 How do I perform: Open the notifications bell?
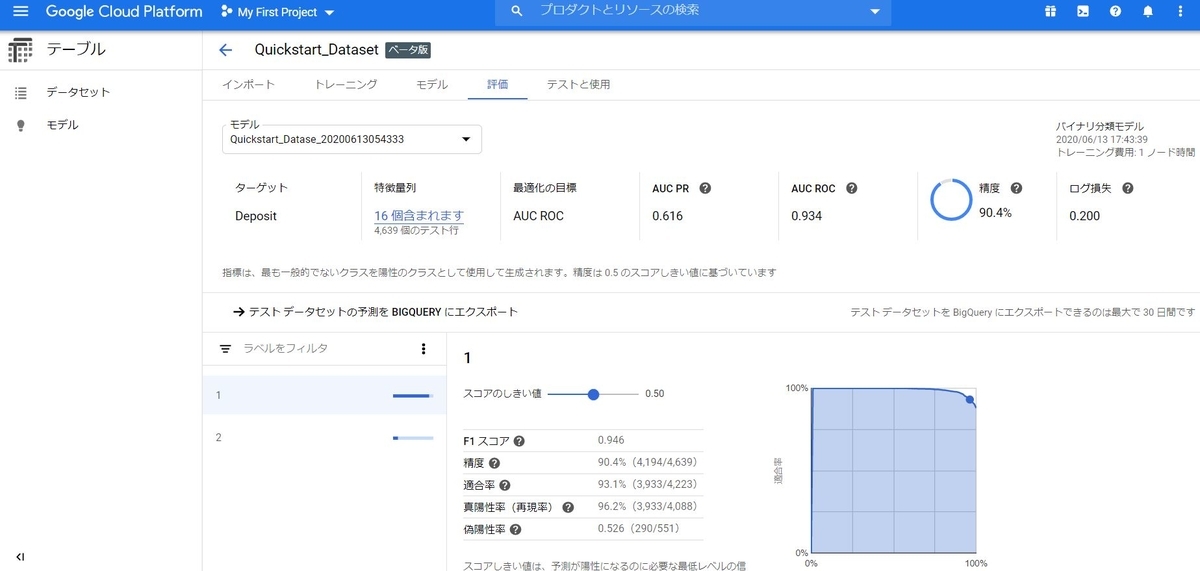point(1148,12)
